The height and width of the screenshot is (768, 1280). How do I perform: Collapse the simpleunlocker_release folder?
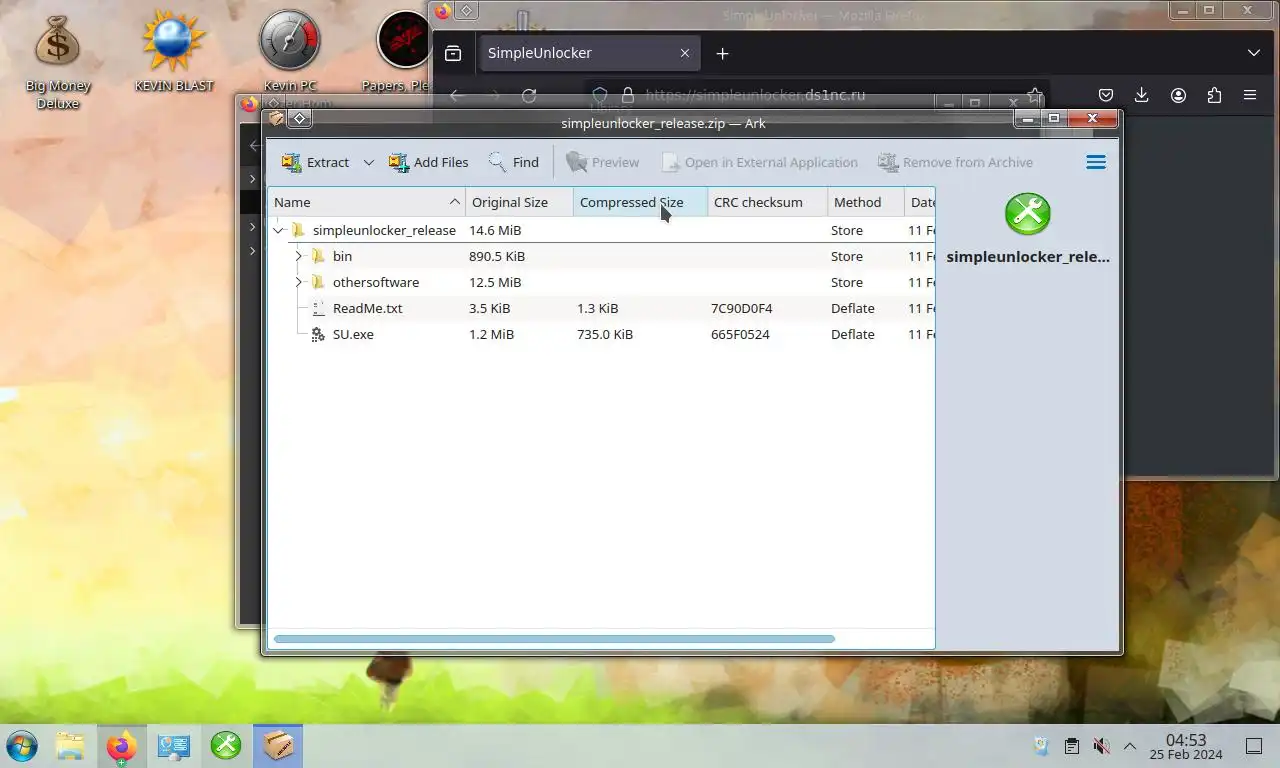coord(278,230)
